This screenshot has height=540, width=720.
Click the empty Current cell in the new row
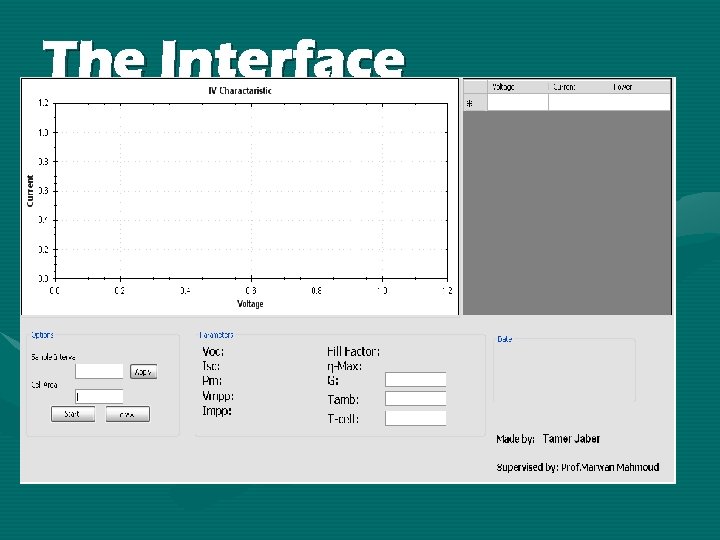(579, 102)
